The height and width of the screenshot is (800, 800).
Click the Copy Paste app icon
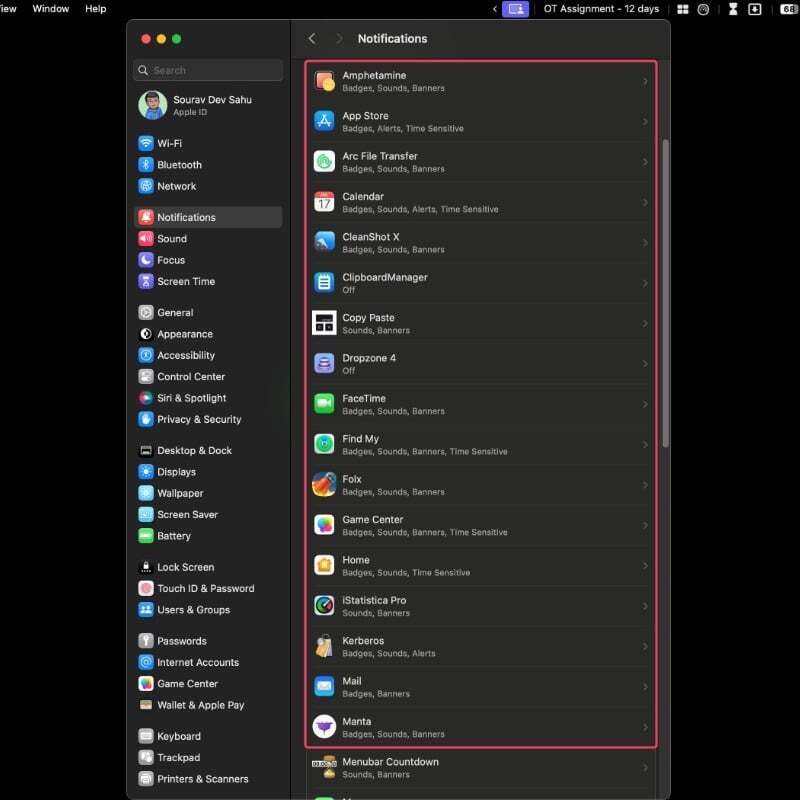(324, 323)
